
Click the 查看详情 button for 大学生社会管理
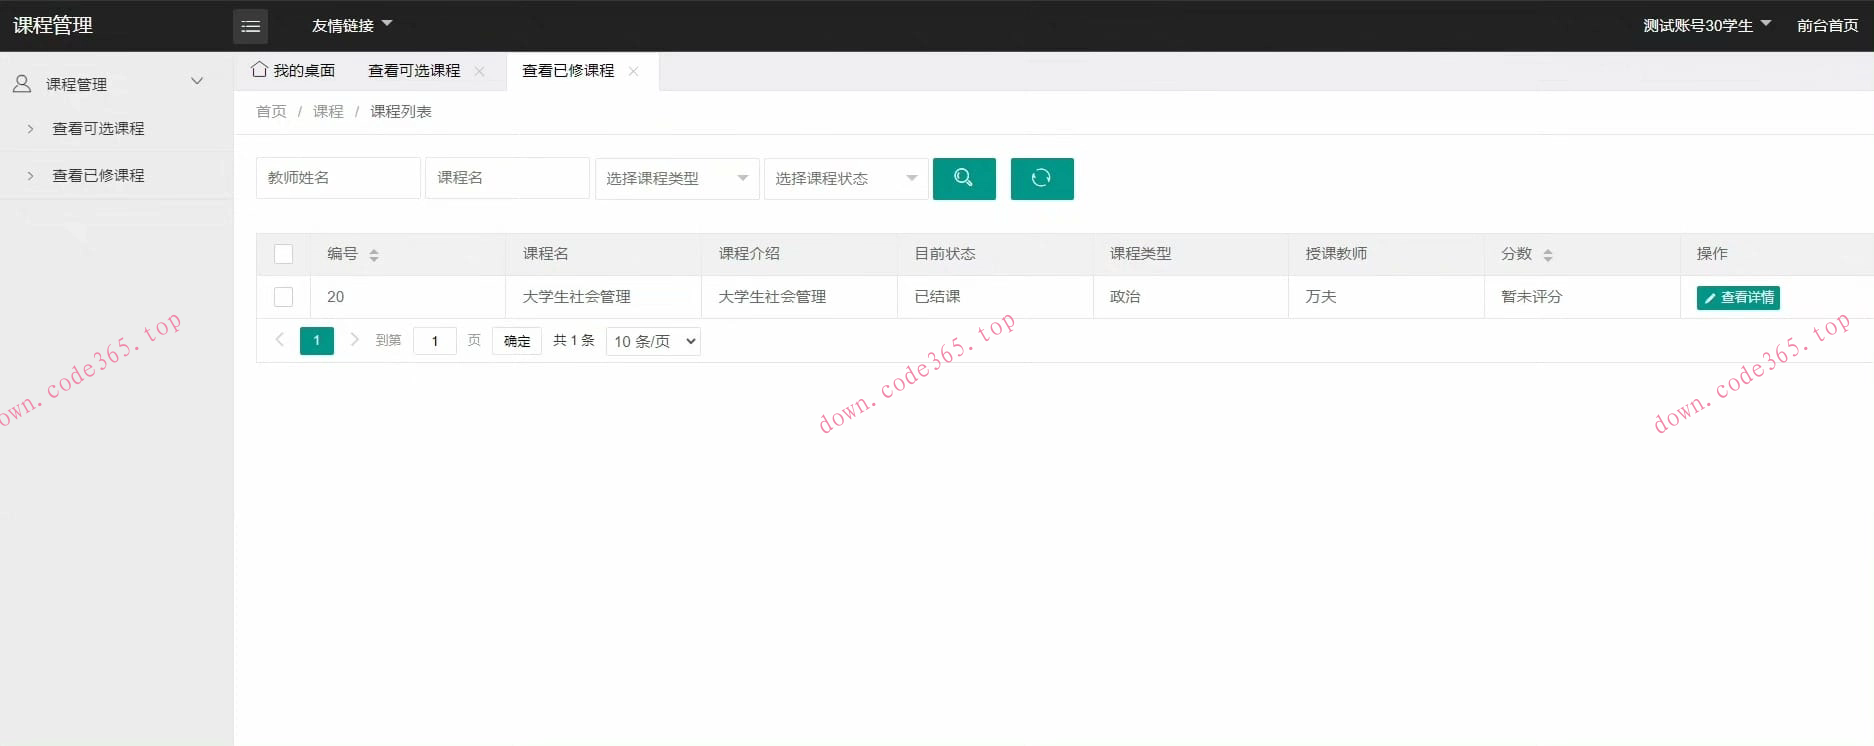tap(1738, 297)
